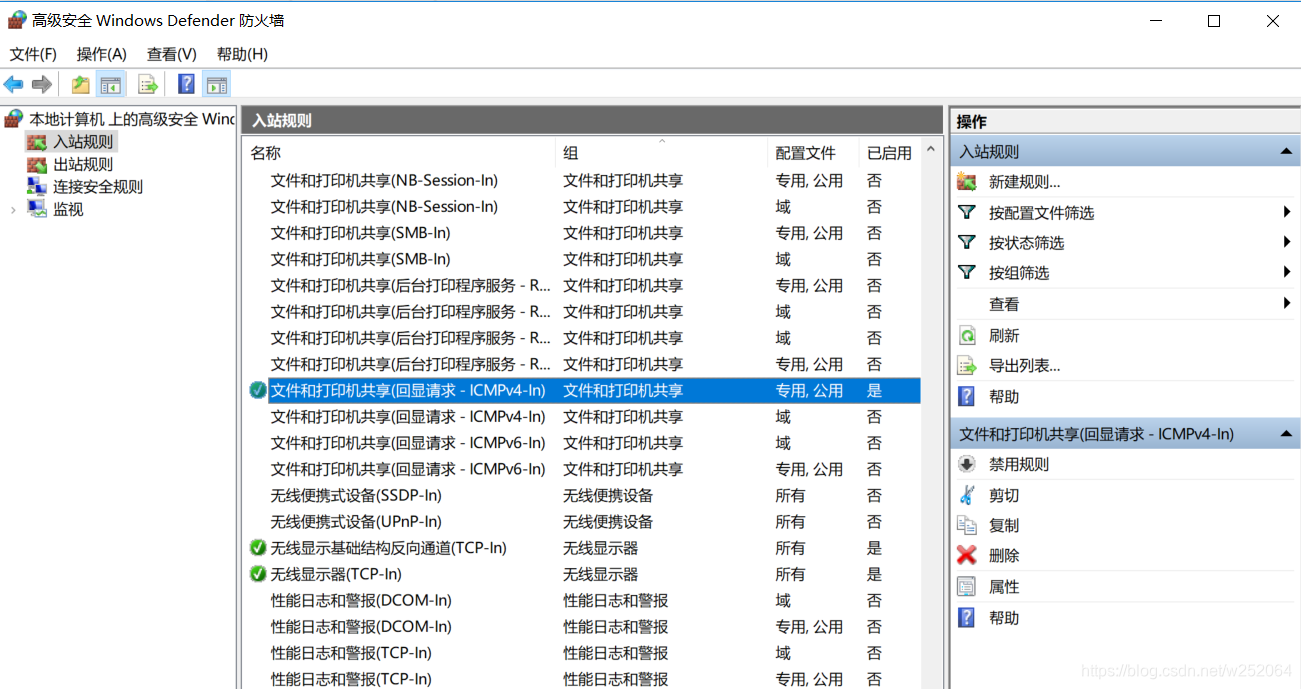Select the root 本地计算机 上的高级安全 tree node
Screen dimensions: 1301x689
tap(132, 119)
